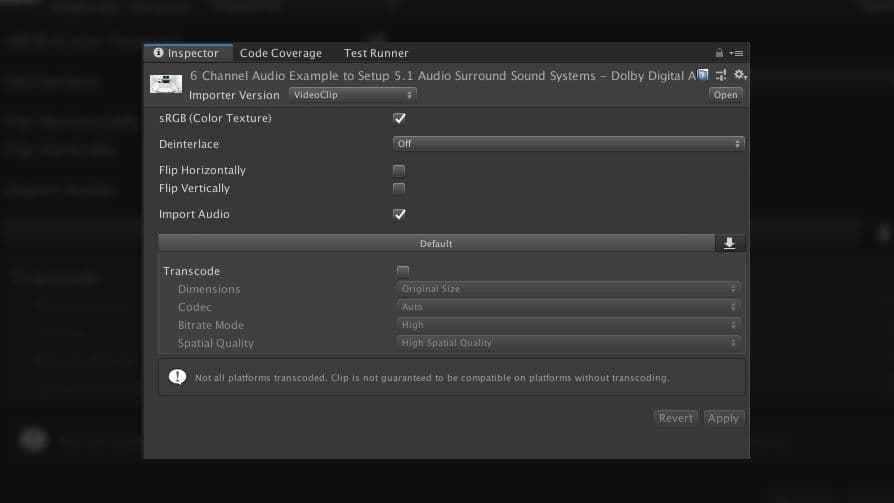
Task: Switch to the Test Runner tab
Action: pos(376,53)
